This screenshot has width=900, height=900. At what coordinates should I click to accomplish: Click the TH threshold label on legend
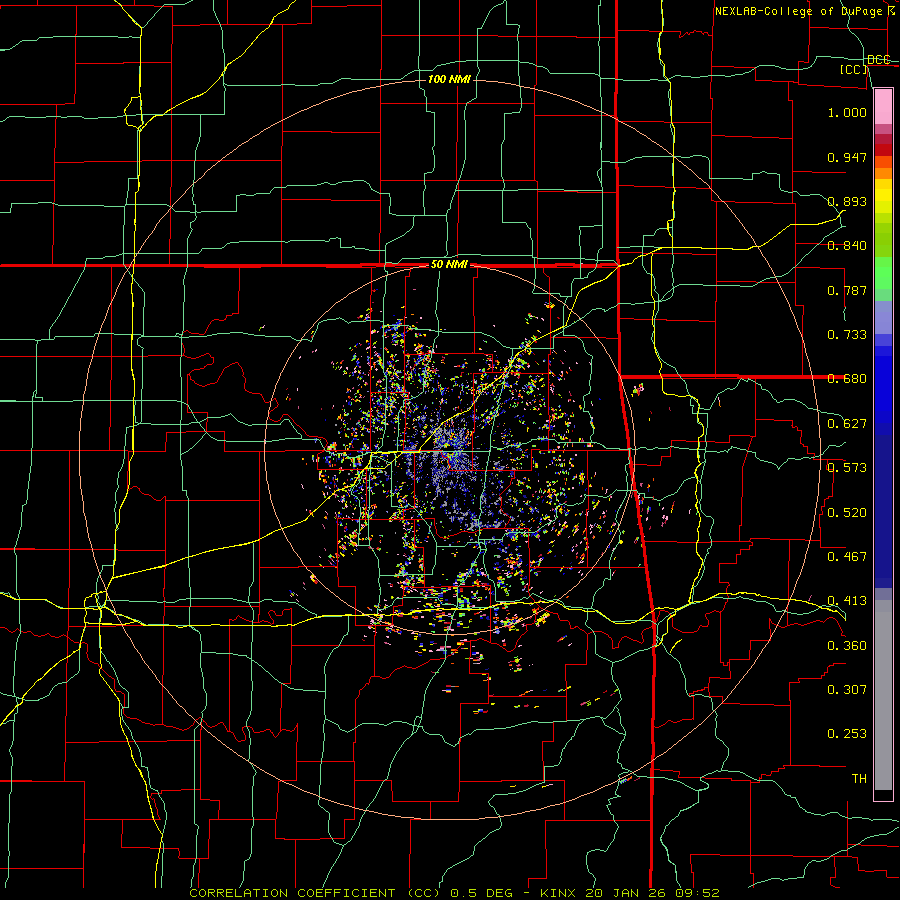tap(859, 779)
